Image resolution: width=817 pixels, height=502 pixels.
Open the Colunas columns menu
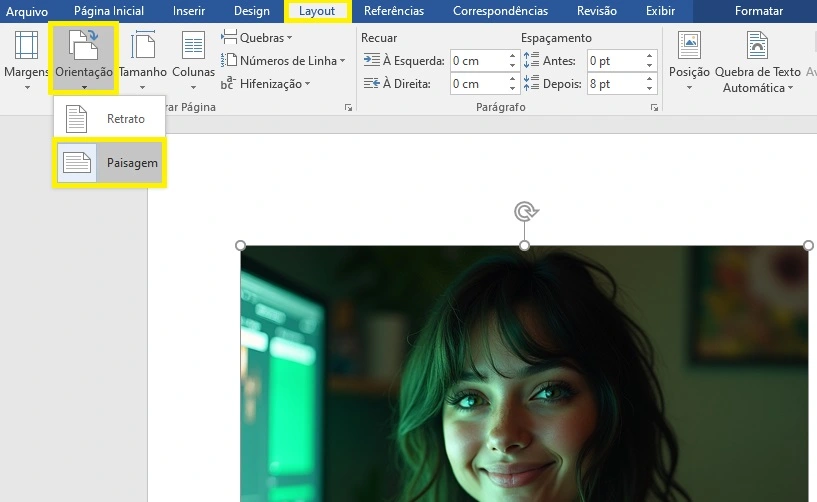pos(193,59)
